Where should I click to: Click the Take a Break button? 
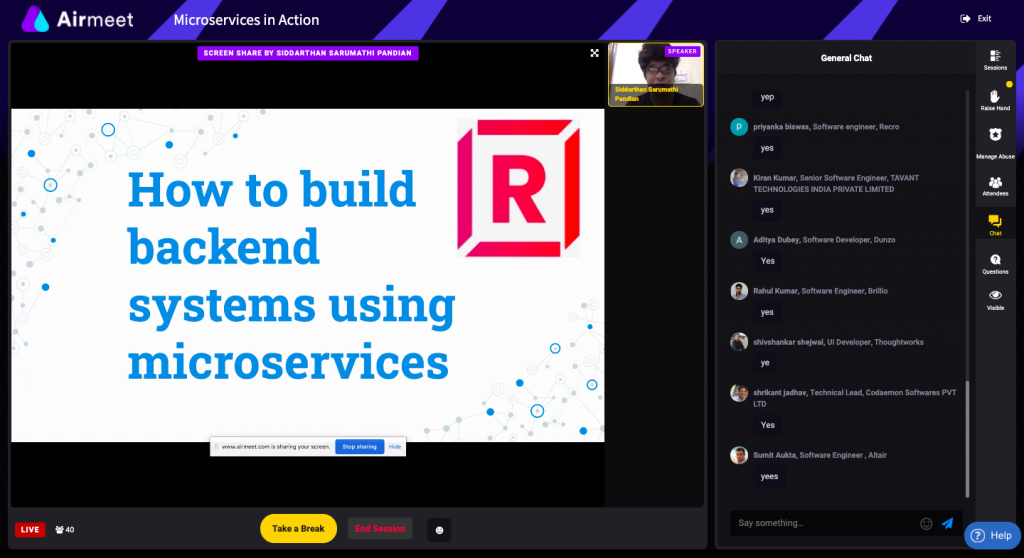pyautogui.click(x=298, y=529)
